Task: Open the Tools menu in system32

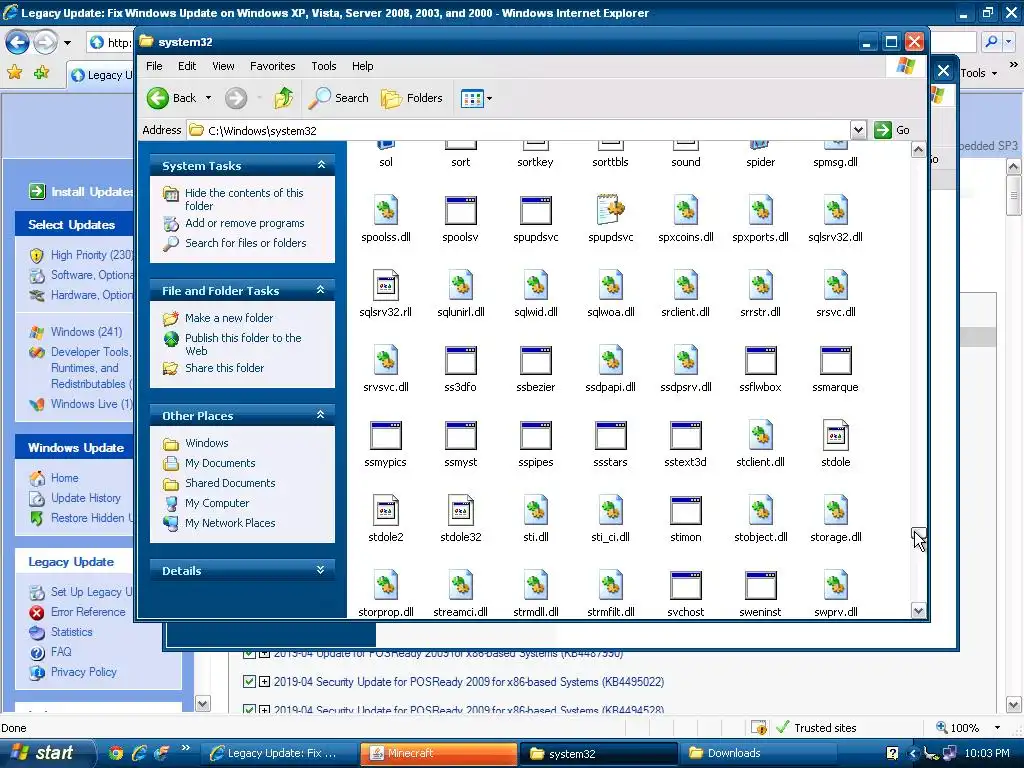Action: 323,66
